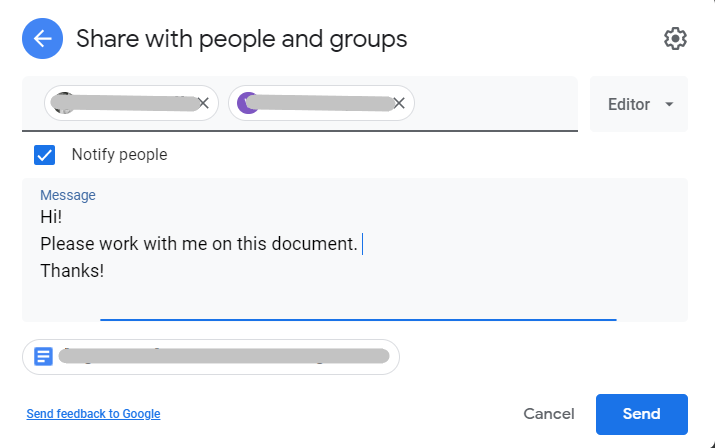Remove the first recipient chip
715x448 pixels.
tap(203, 103)
